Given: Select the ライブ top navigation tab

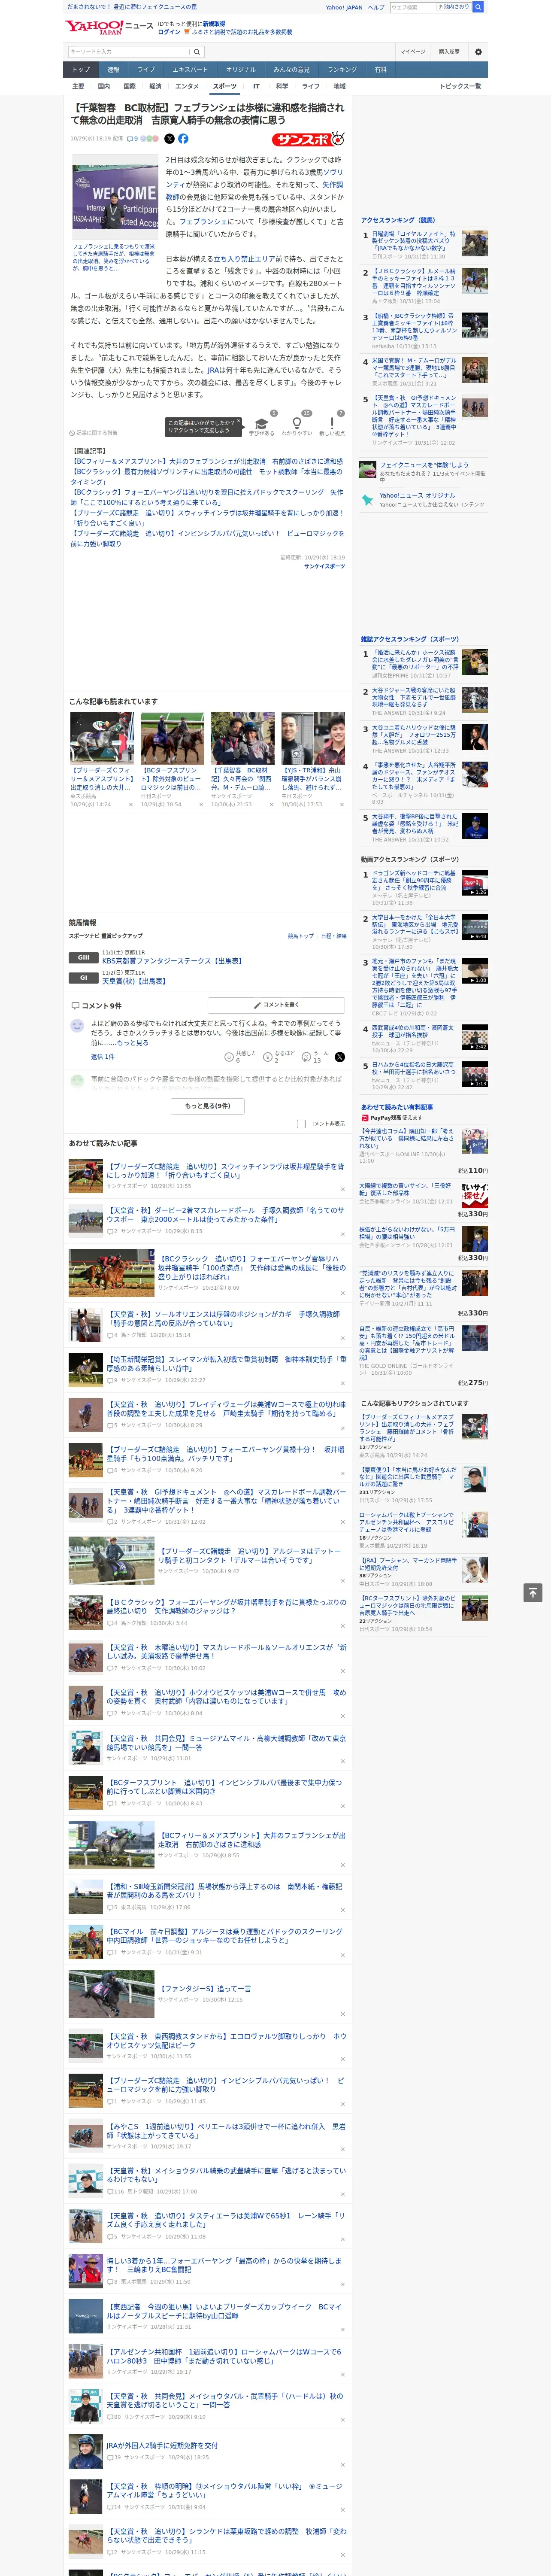Looking at the screenshot, I should tap(146, 70).
